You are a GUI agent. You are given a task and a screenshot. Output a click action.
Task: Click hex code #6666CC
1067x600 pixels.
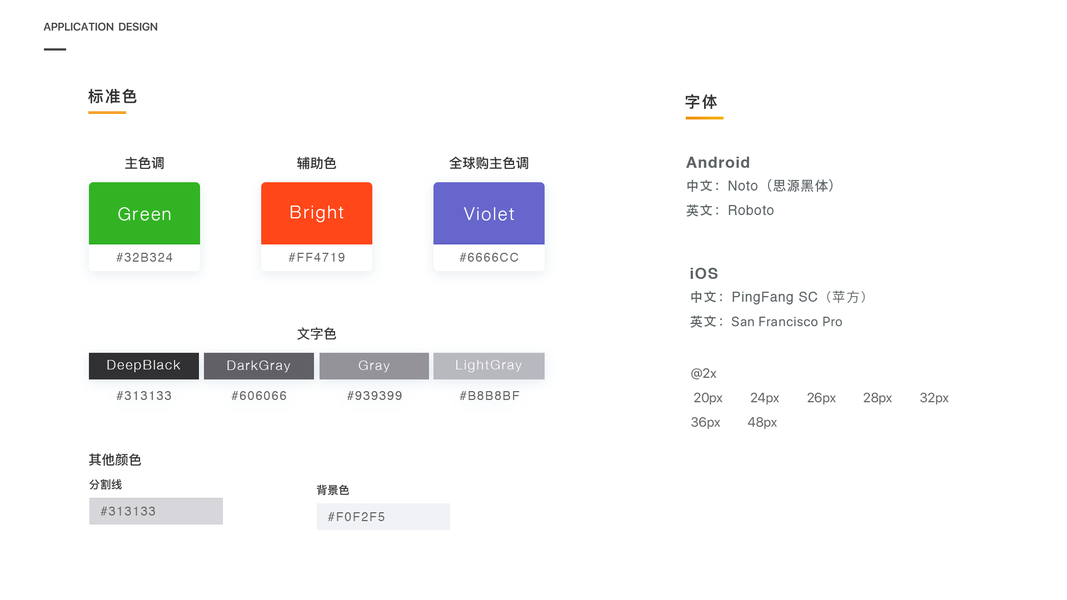[489, 258]
